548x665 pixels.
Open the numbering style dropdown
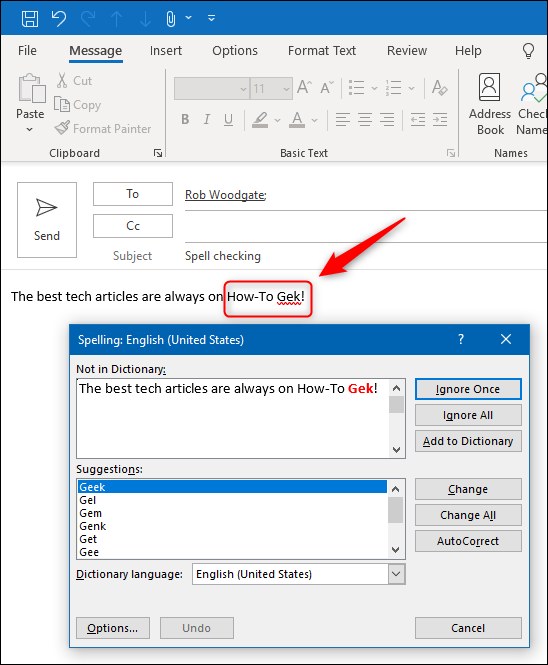[411, 88]
